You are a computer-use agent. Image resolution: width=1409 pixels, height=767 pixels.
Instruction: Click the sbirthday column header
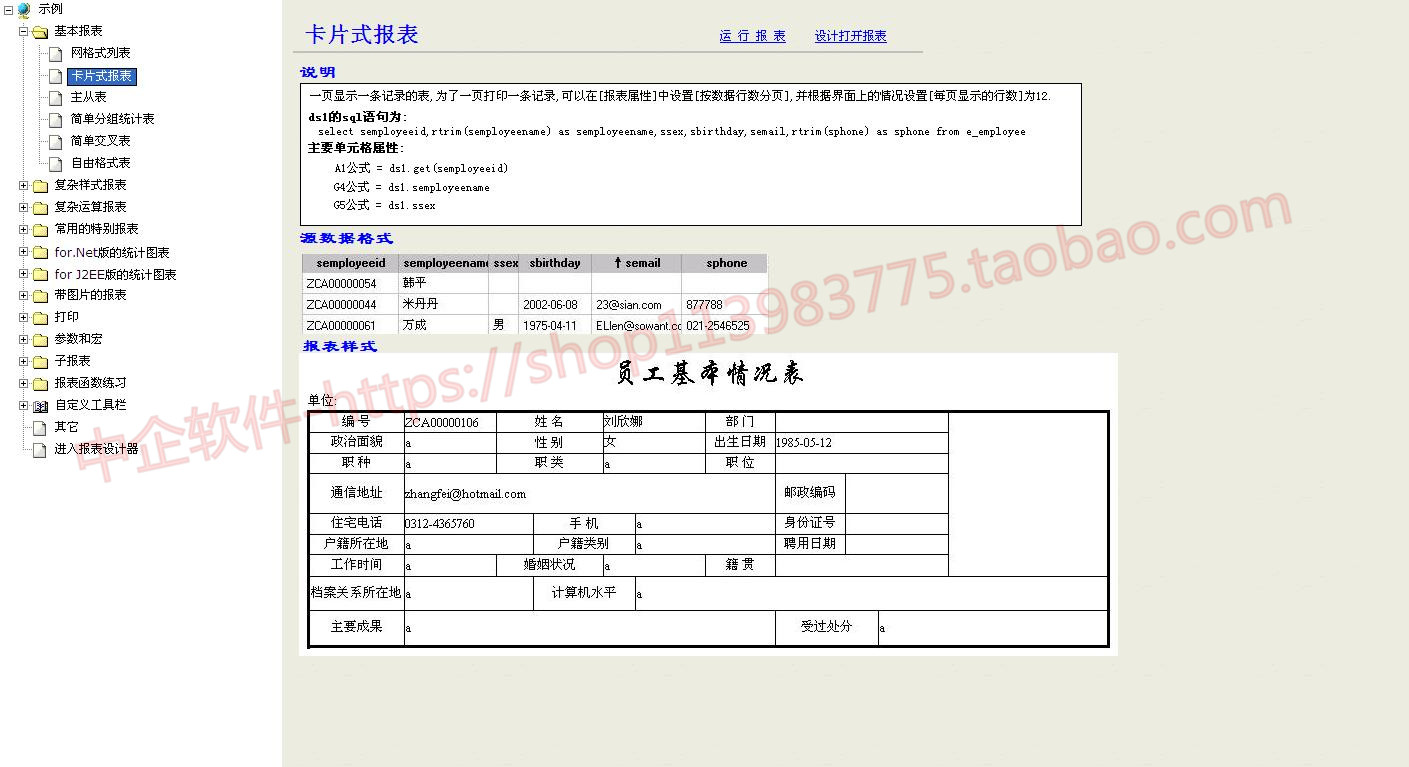point(555,263)
